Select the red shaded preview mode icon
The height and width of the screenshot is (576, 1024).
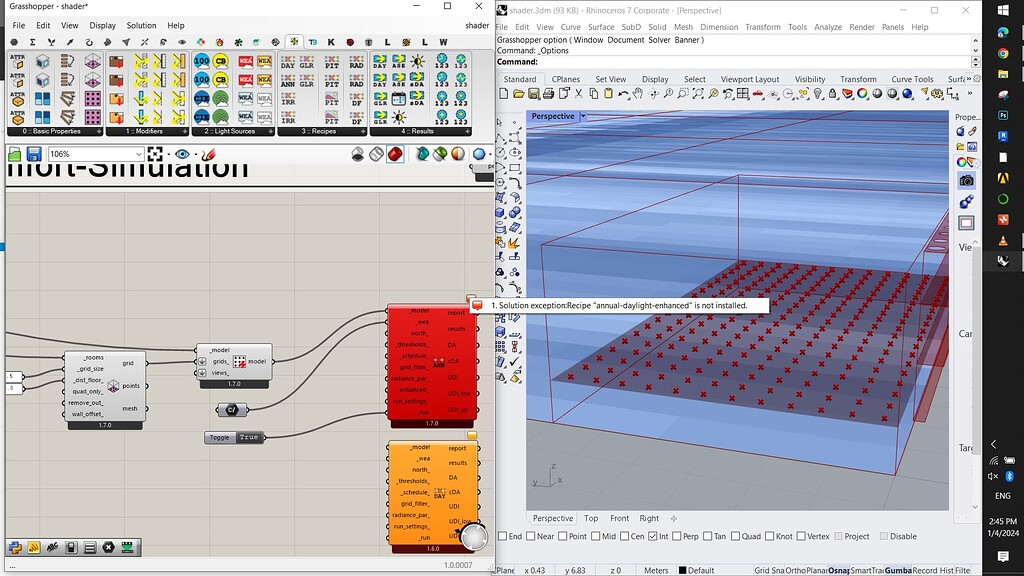point(395,154)
